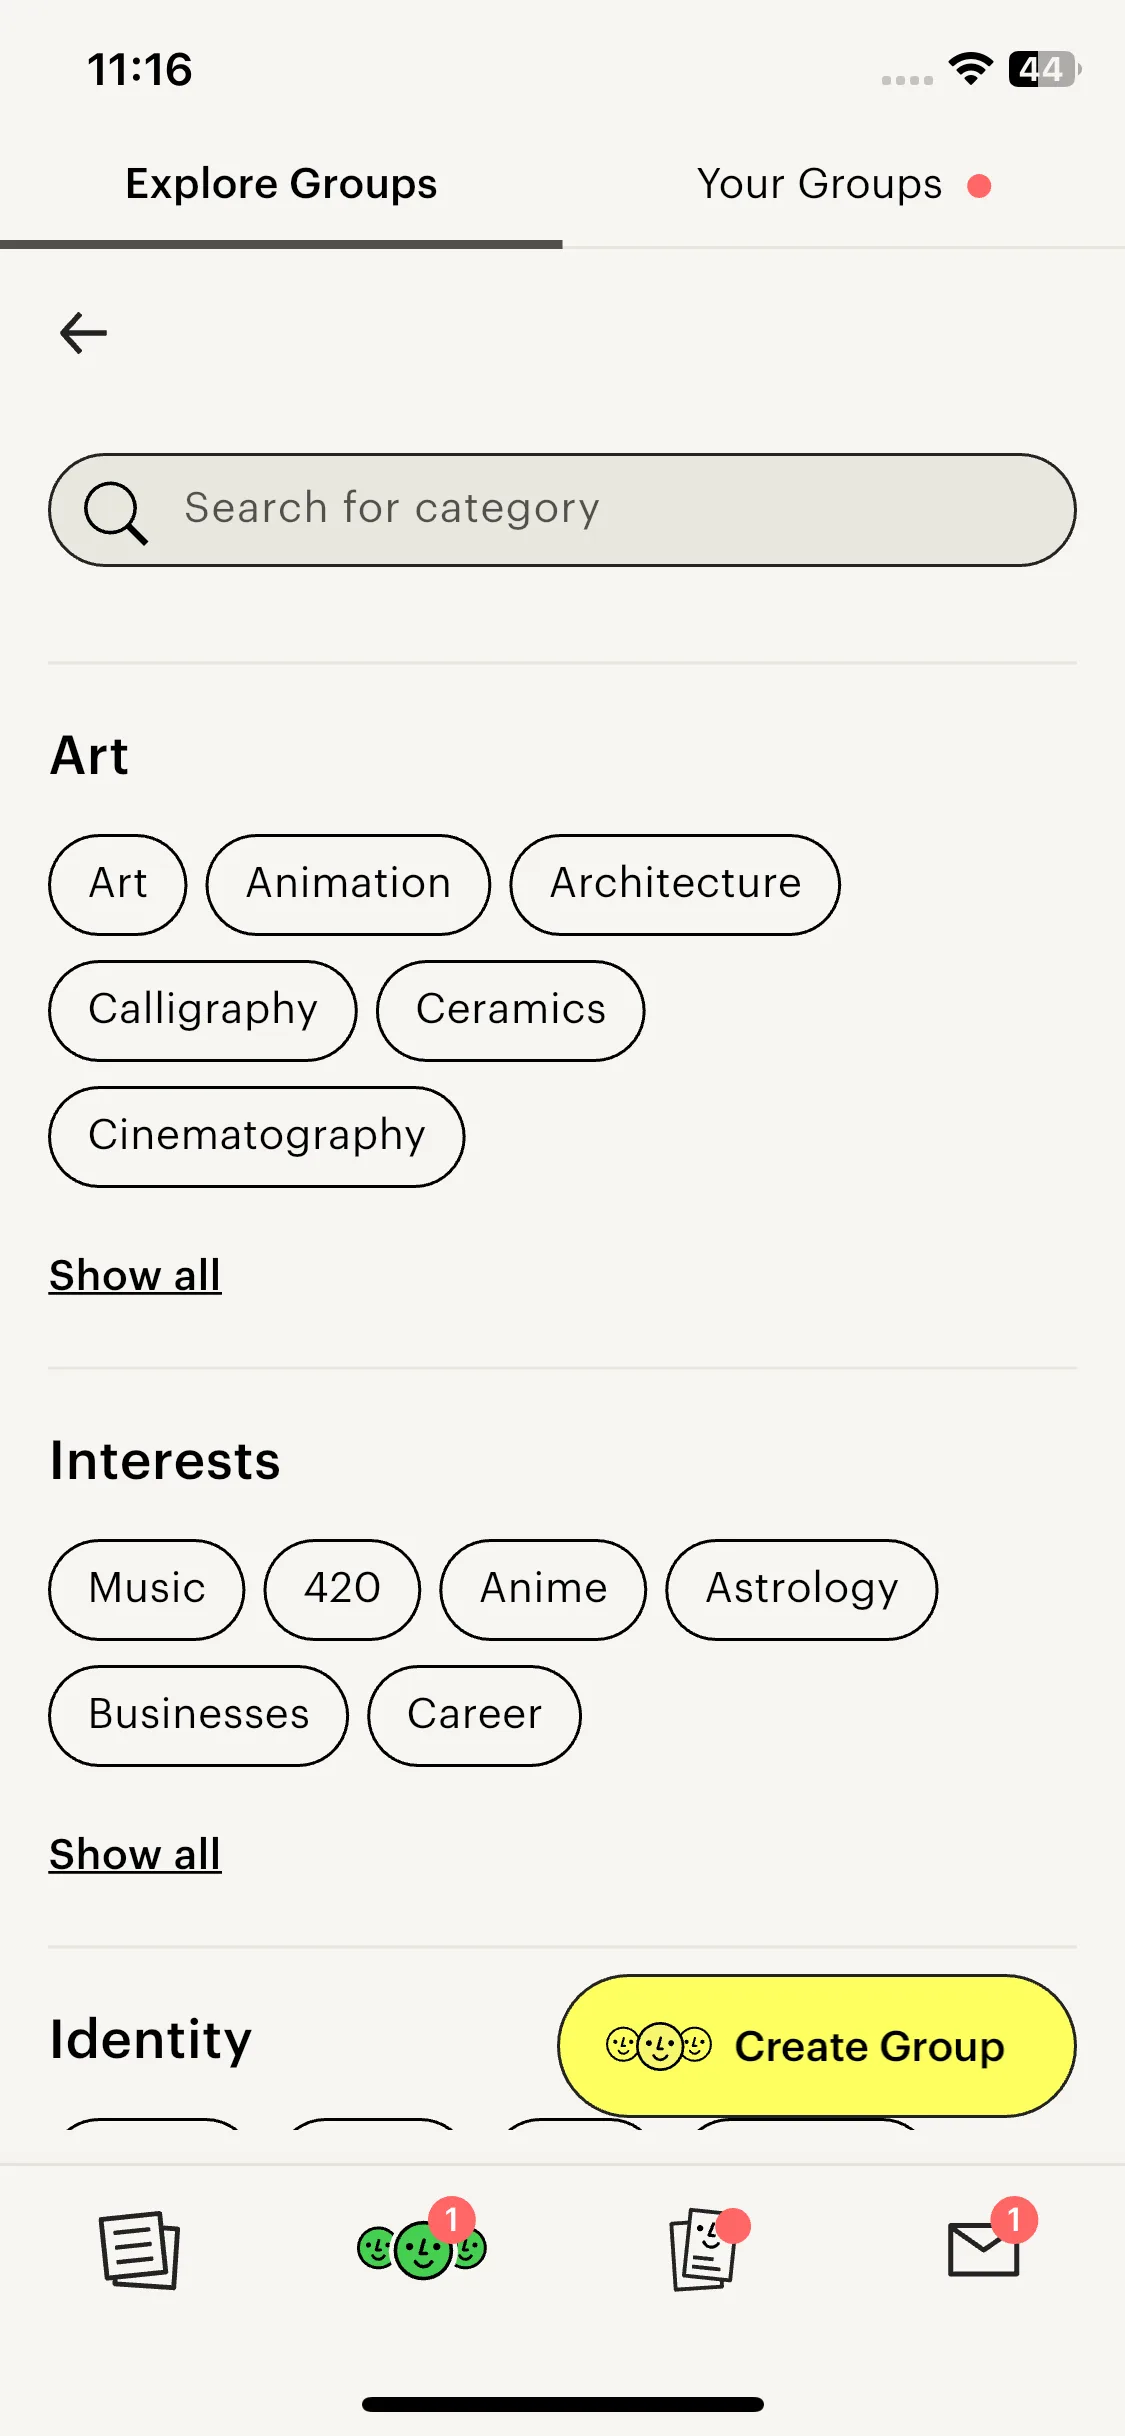This screenshot has width=1125, height=2436.
Task: Click the Search for category field
Action: 600,510
